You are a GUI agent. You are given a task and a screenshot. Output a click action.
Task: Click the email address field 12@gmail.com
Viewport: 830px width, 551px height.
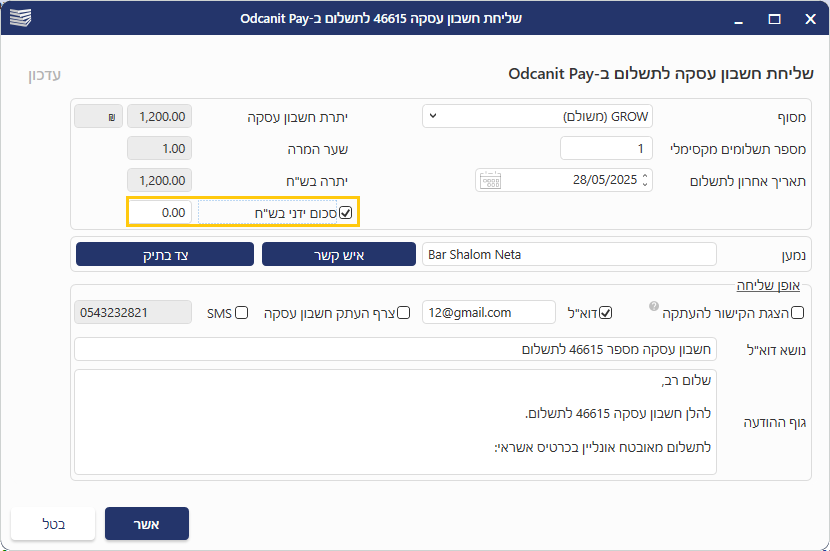tap(488, 313)
